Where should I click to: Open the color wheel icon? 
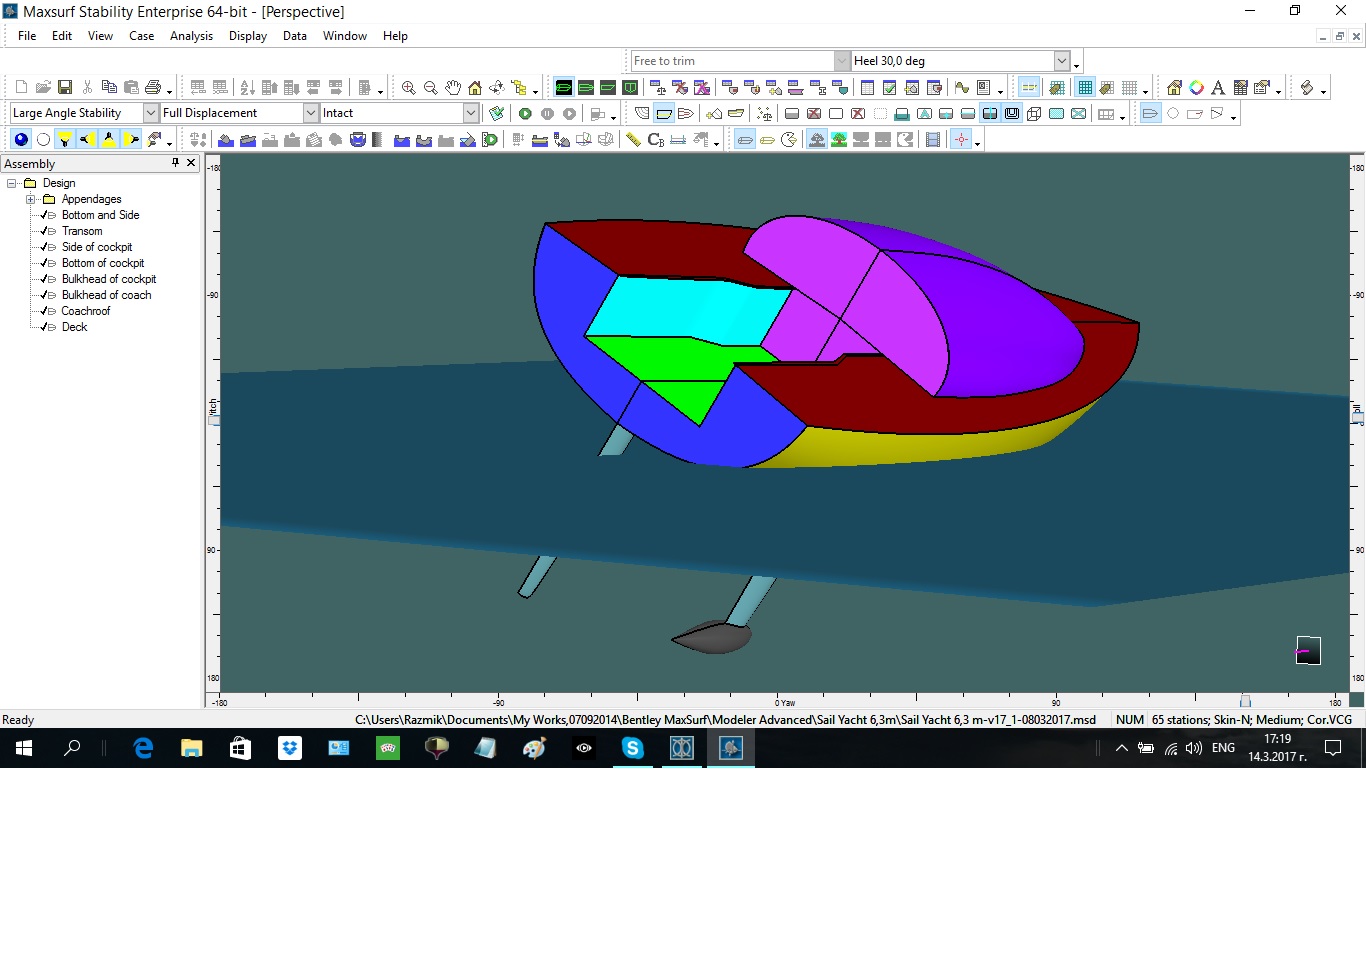tap(1196, 88)
